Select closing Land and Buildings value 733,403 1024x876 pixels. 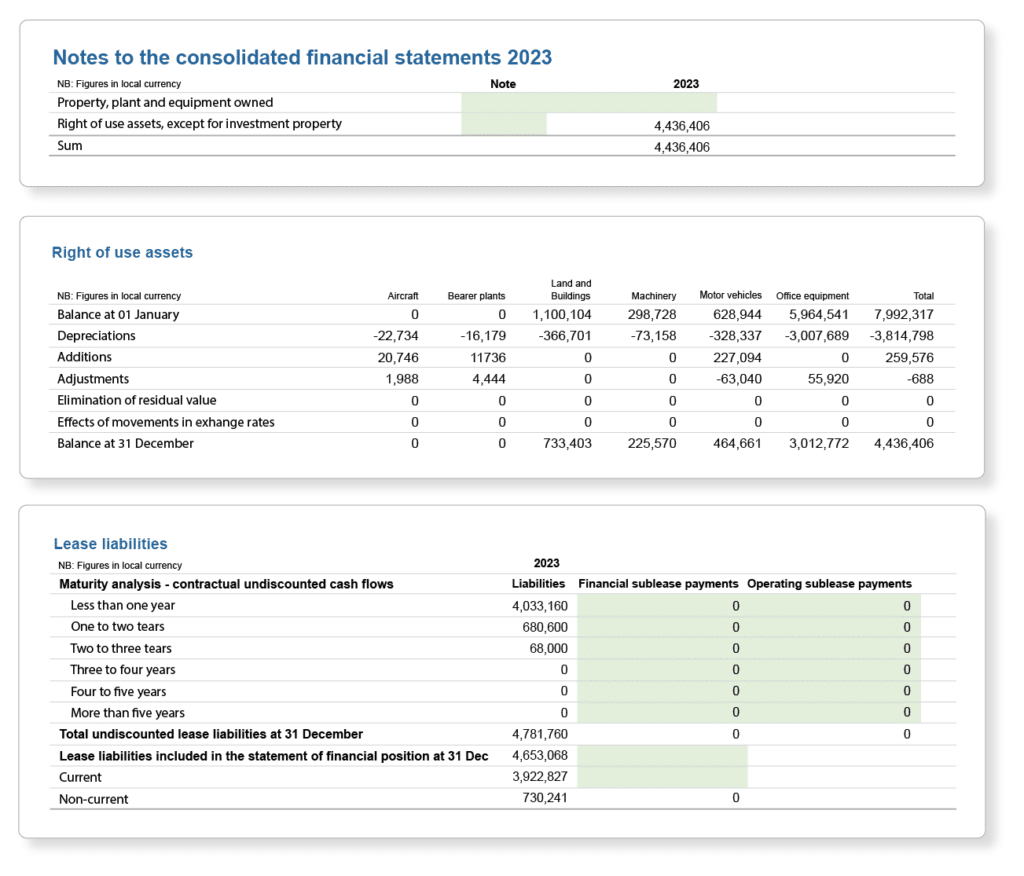point(568,444)
